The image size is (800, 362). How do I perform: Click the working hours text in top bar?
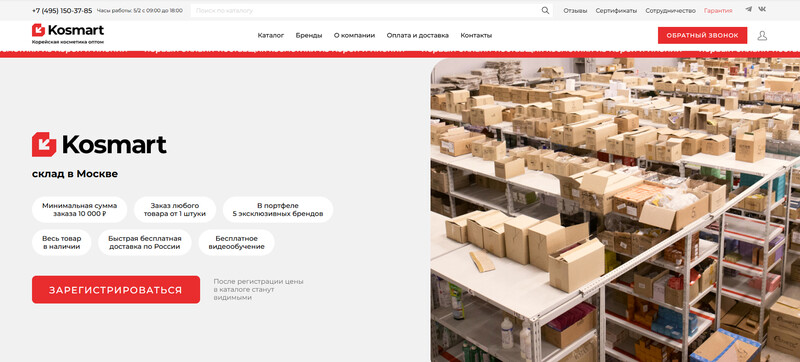139,10
